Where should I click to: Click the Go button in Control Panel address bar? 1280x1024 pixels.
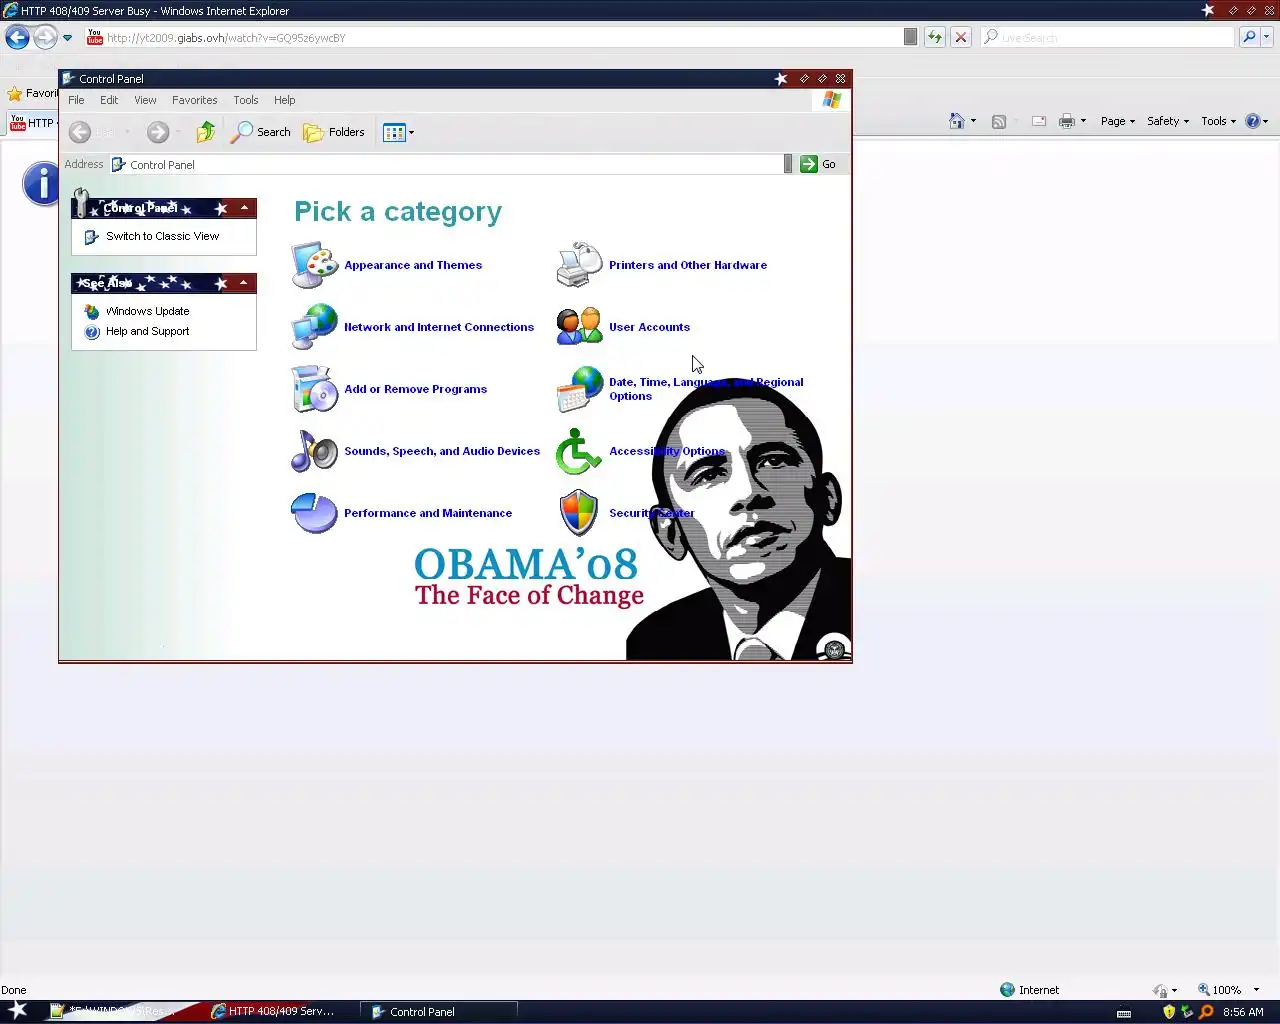click(818, 164)
